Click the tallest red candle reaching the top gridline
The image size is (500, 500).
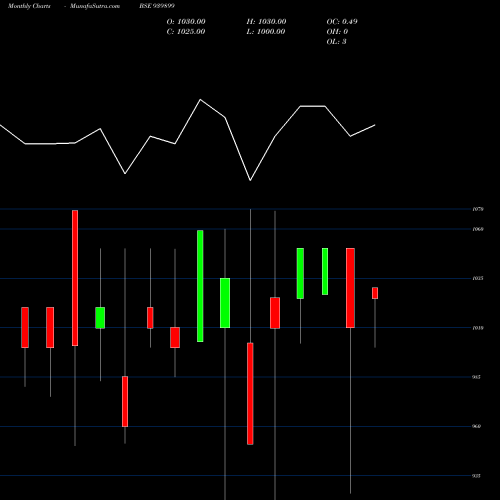pos(75,278)
